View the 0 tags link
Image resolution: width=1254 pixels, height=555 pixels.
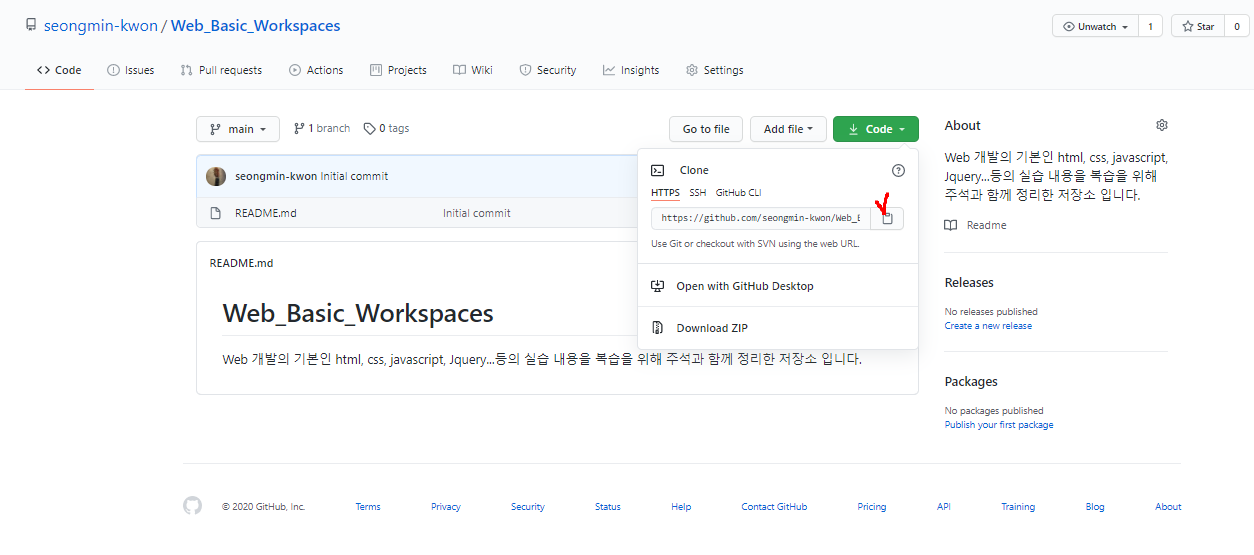386,128
